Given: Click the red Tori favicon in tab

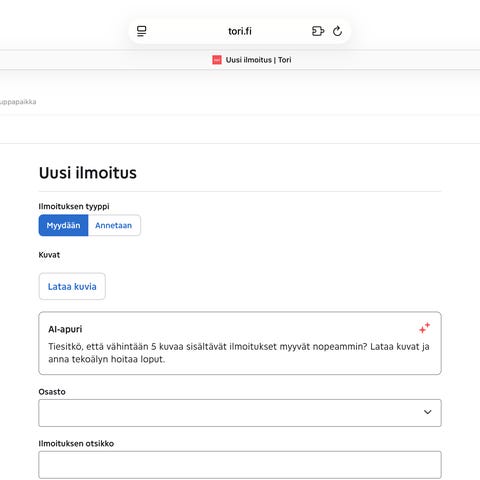Looking at the screenshot, I should (217, 60).
